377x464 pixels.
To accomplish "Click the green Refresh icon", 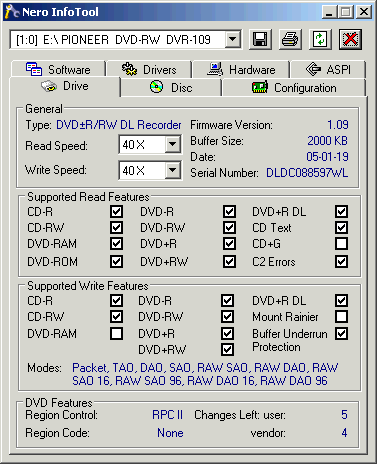I will (320, 39).
